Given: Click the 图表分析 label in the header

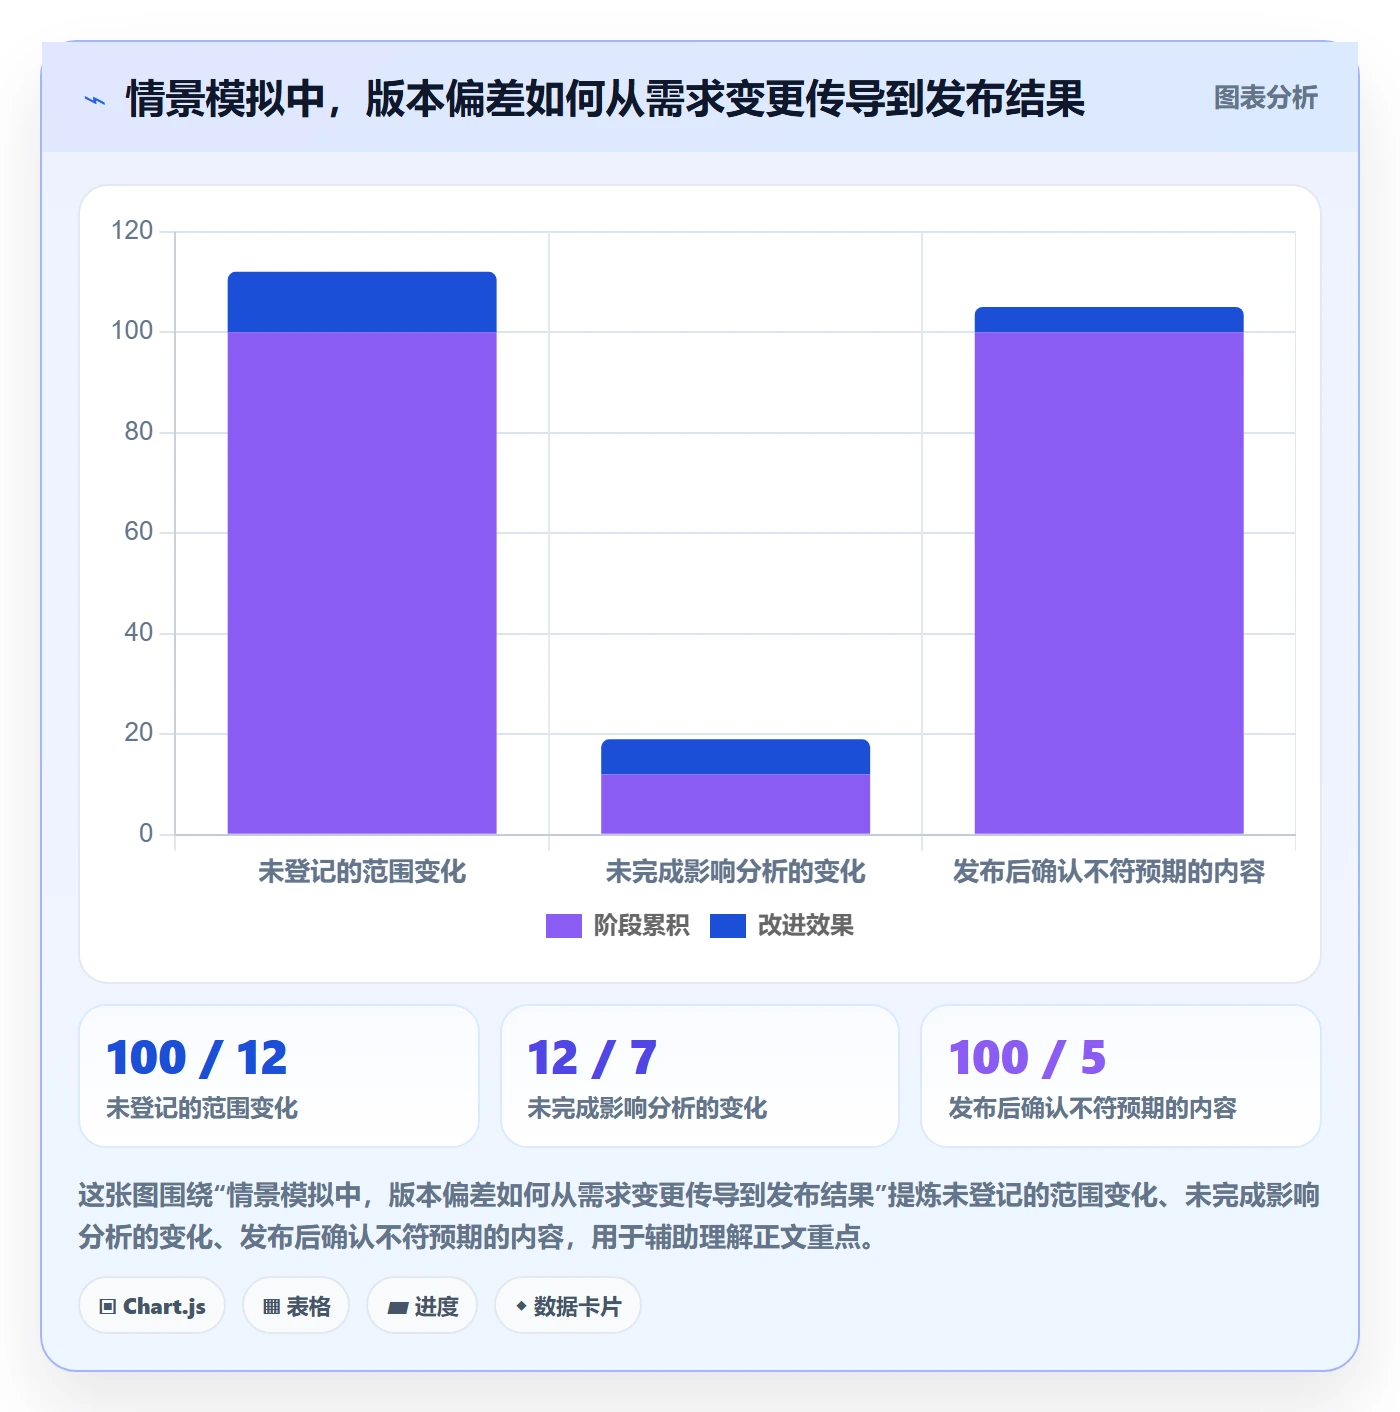Looking at the screenshot, I should 1265,98.
